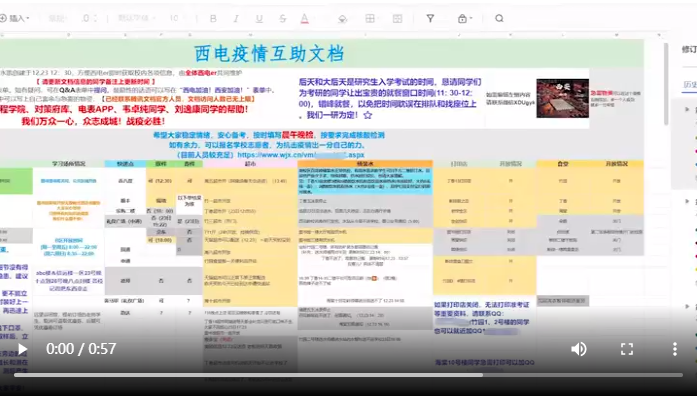Image resolution: width=697 pixels, height=396 pixels.
Task: Switch to the 历史 tab in the side panel
Action: (x=690, y=84)
